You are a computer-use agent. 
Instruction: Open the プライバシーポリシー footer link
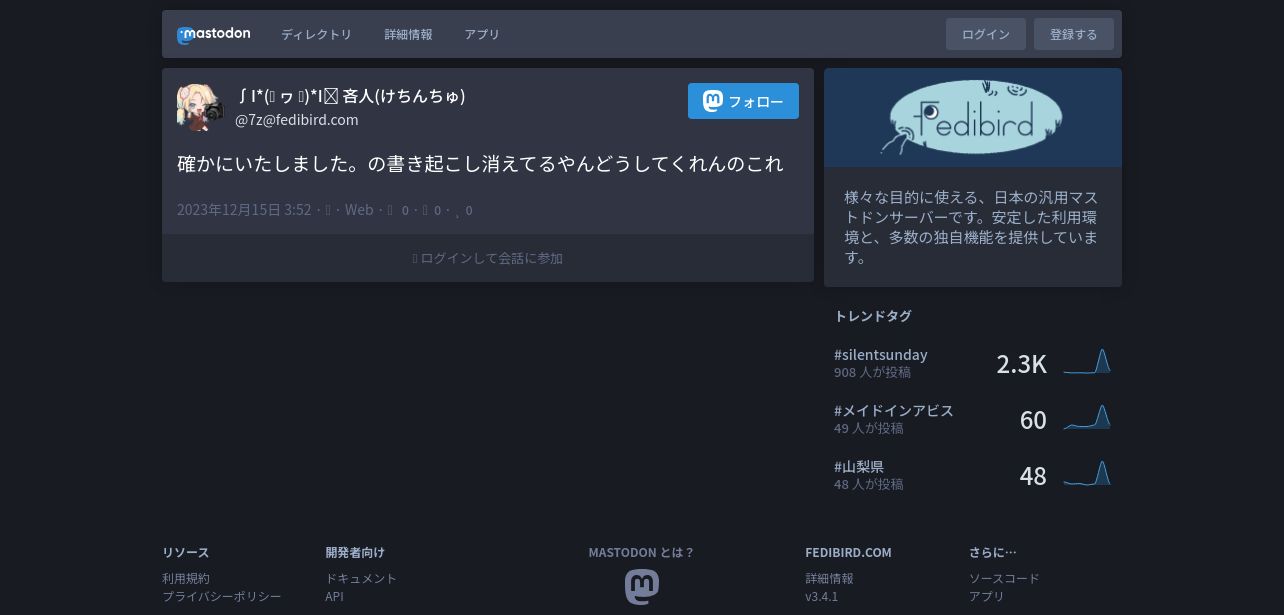click(222, 596)
